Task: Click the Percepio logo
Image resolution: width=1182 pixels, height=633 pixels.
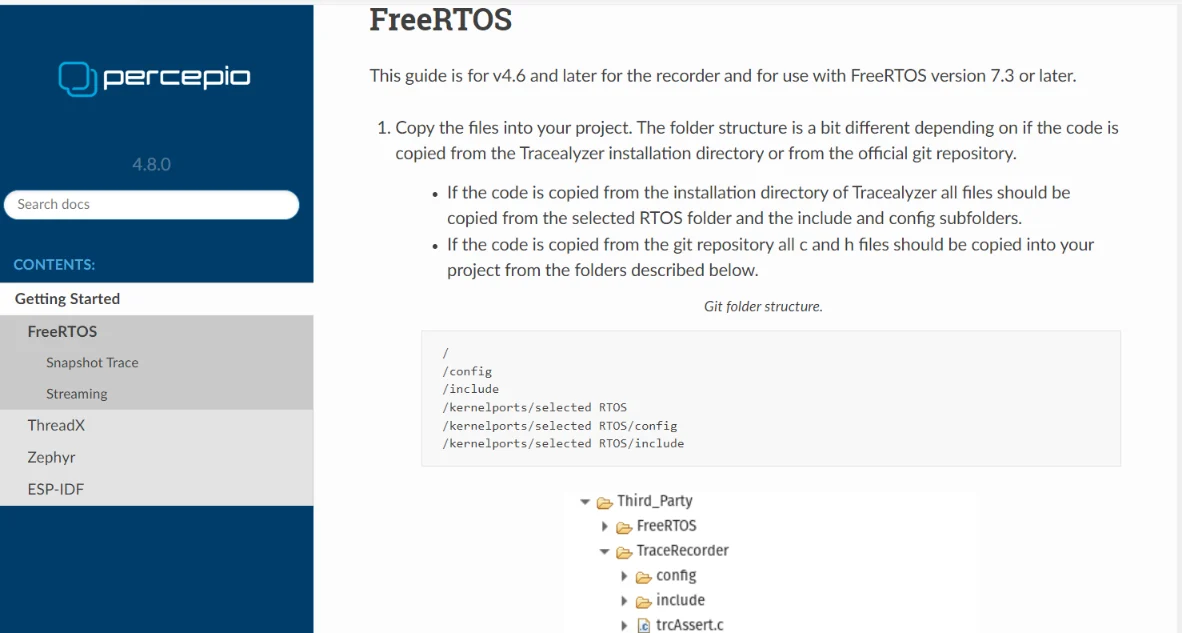Action: [154, 77]
